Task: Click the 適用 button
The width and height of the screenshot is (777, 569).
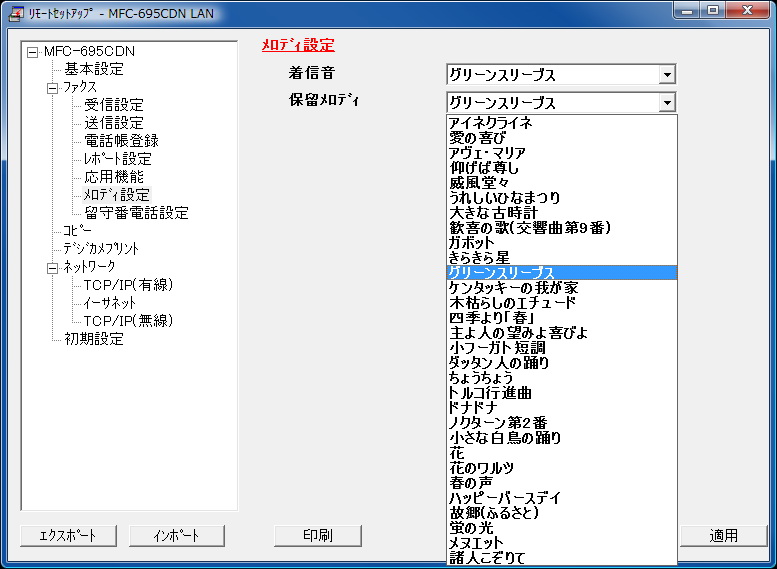Action: coord(723,536)
